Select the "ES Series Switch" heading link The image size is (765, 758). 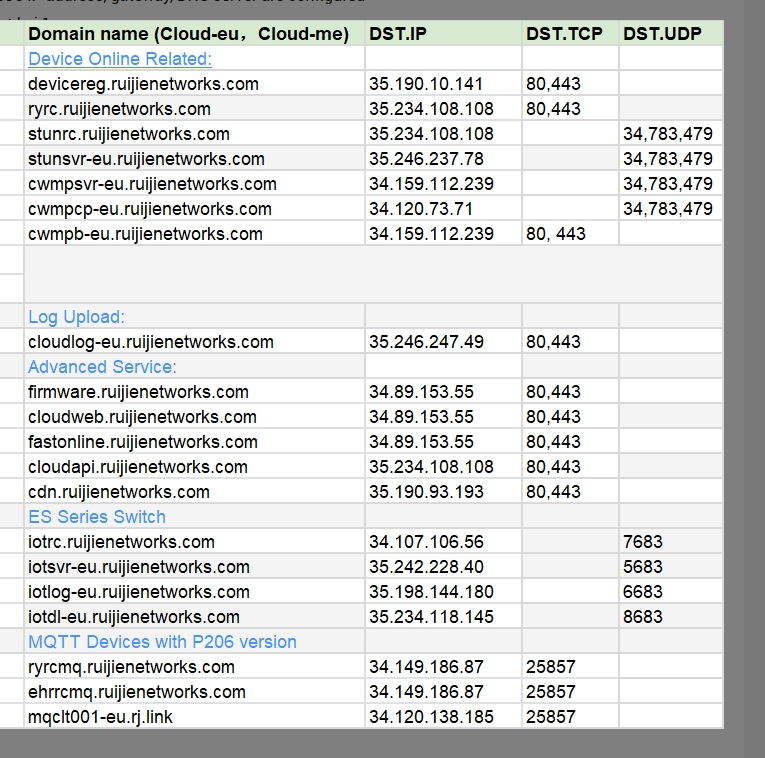tap(97, 517)
